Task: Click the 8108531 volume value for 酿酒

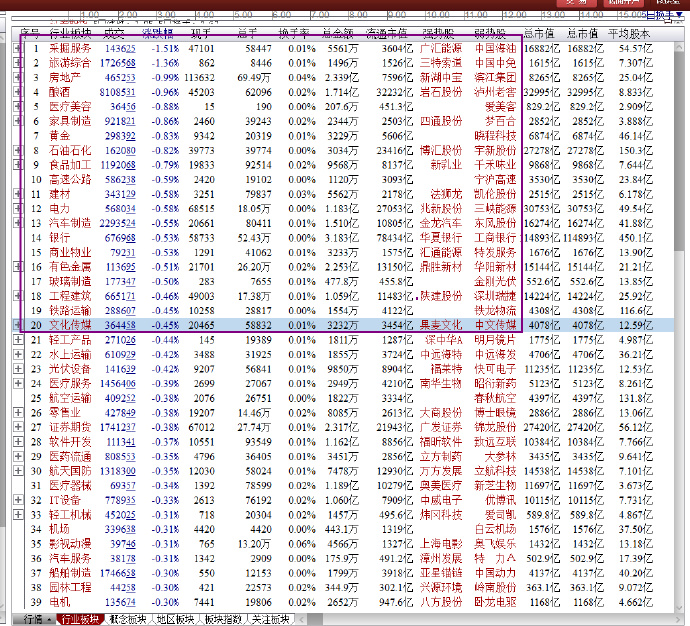Action: [x=117, y=92]
